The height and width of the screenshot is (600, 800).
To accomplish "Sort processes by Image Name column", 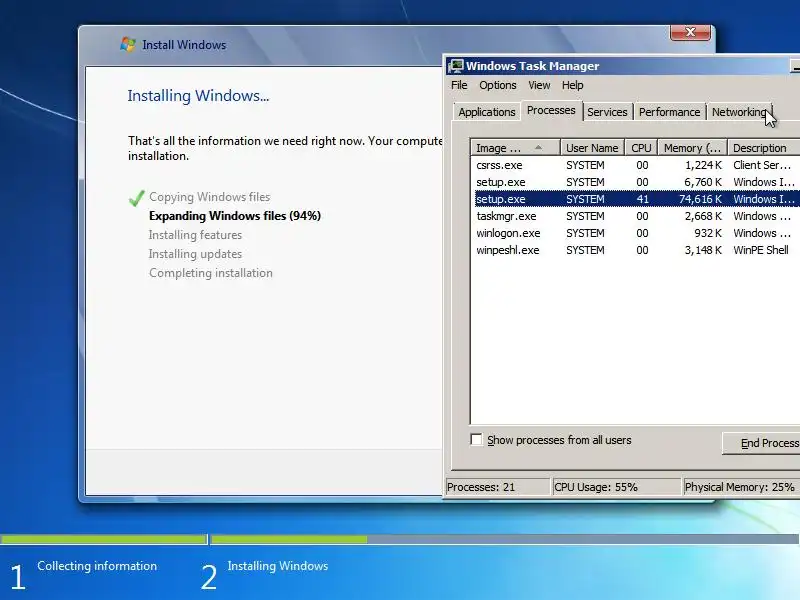I will coord(515,148).
